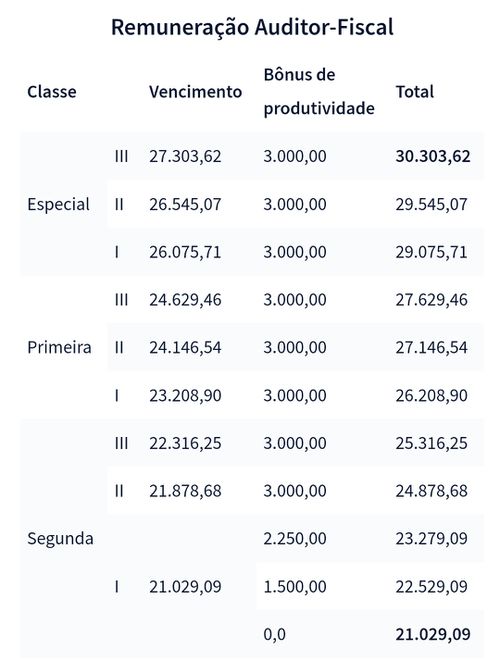Select the Total column header
This screenshot has height=661, width=500.
click(x=415, y=92)
